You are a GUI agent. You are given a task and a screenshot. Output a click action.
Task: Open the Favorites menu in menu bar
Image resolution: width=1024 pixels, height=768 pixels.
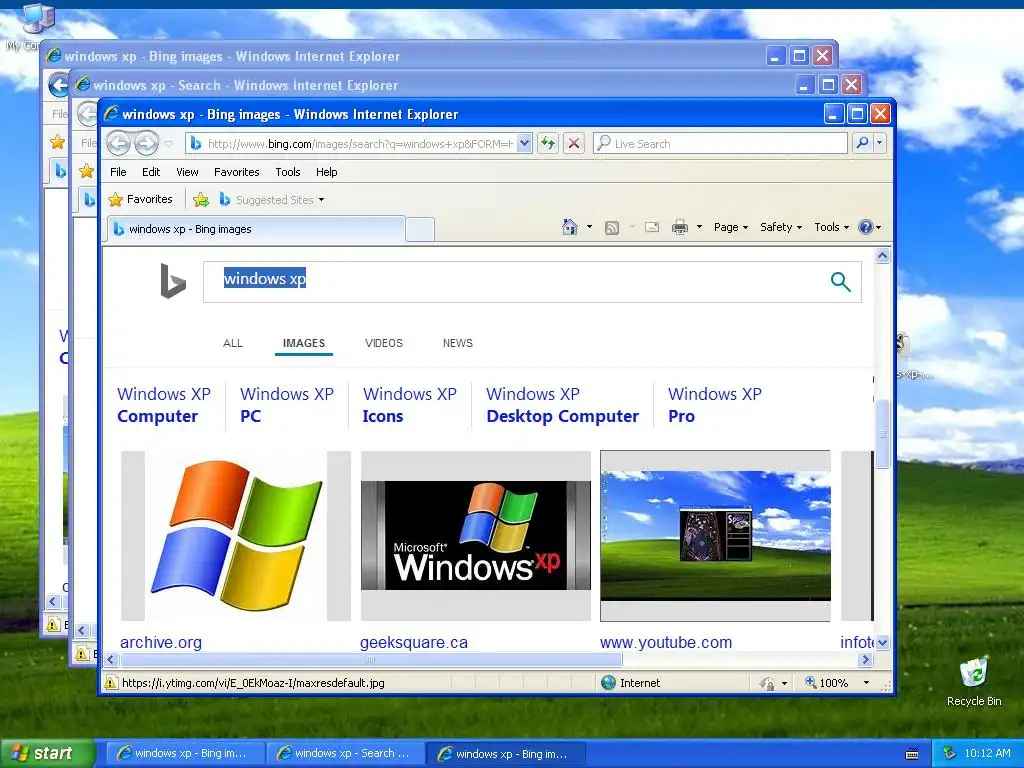[236, 172]
